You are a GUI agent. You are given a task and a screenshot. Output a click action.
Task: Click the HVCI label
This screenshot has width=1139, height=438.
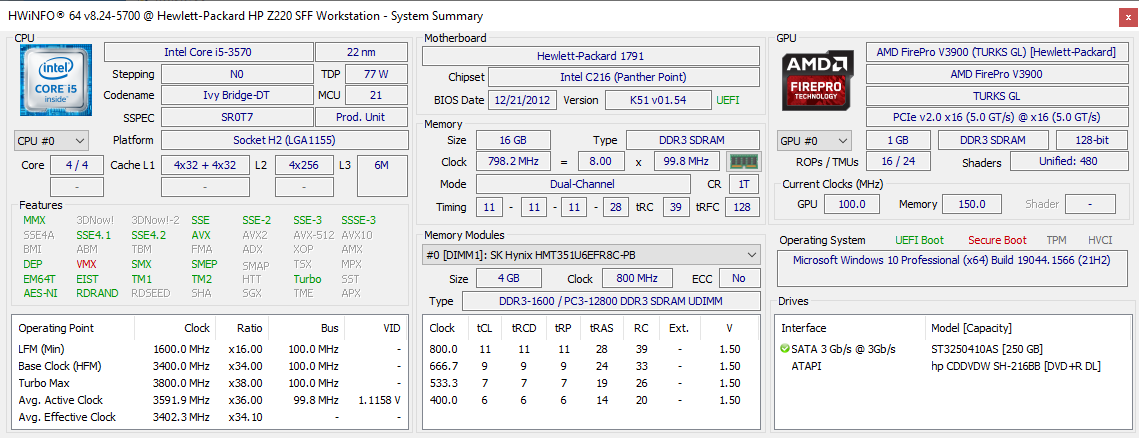pyautogui.click(x=1100, y=240)
